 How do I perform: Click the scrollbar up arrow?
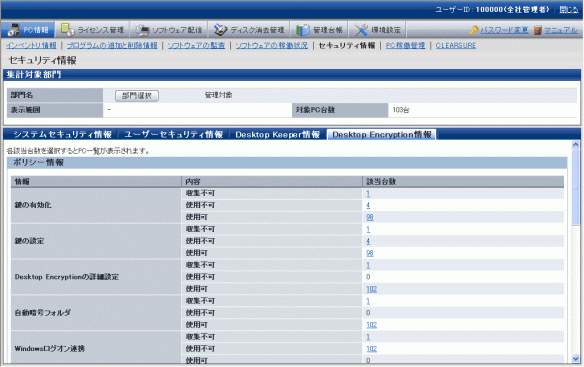point(575,144)
